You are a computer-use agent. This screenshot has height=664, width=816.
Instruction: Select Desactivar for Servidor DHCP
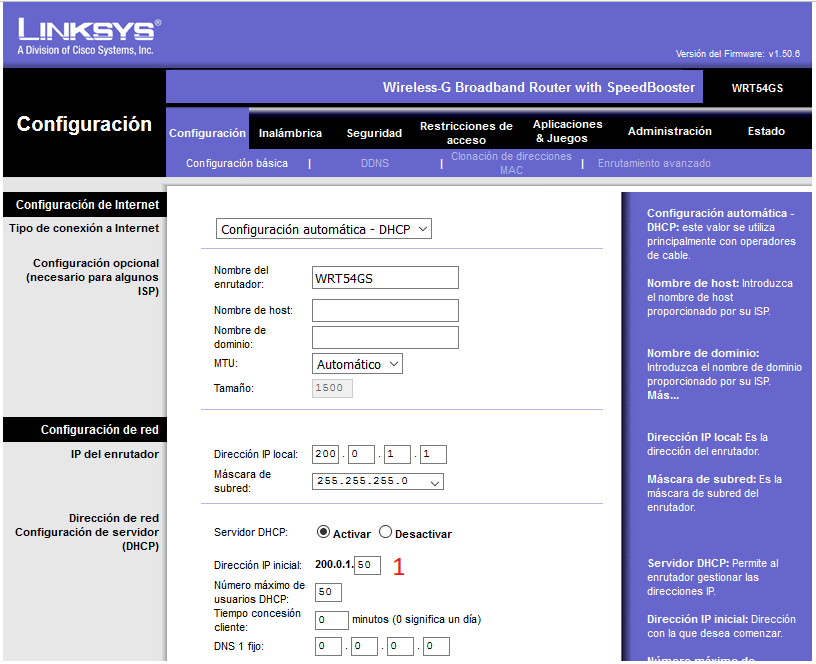385,532
